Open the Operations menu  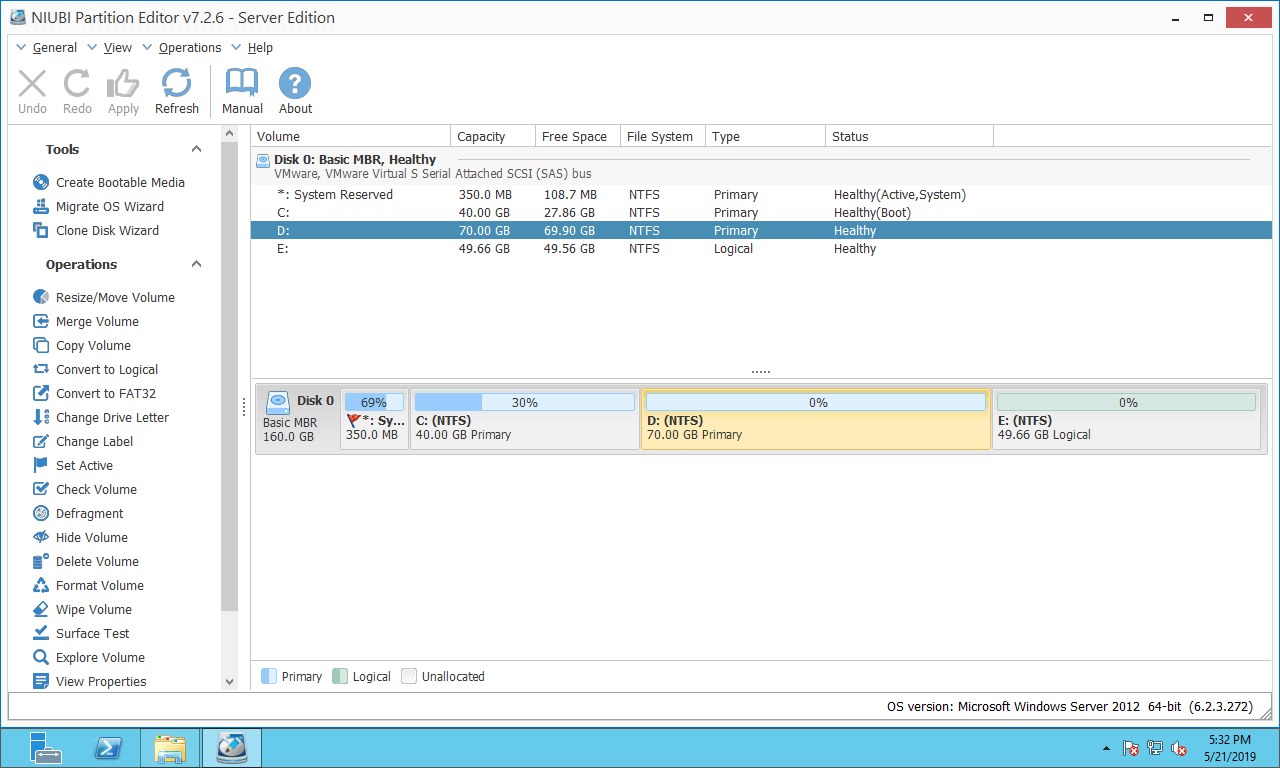(189, 47)
